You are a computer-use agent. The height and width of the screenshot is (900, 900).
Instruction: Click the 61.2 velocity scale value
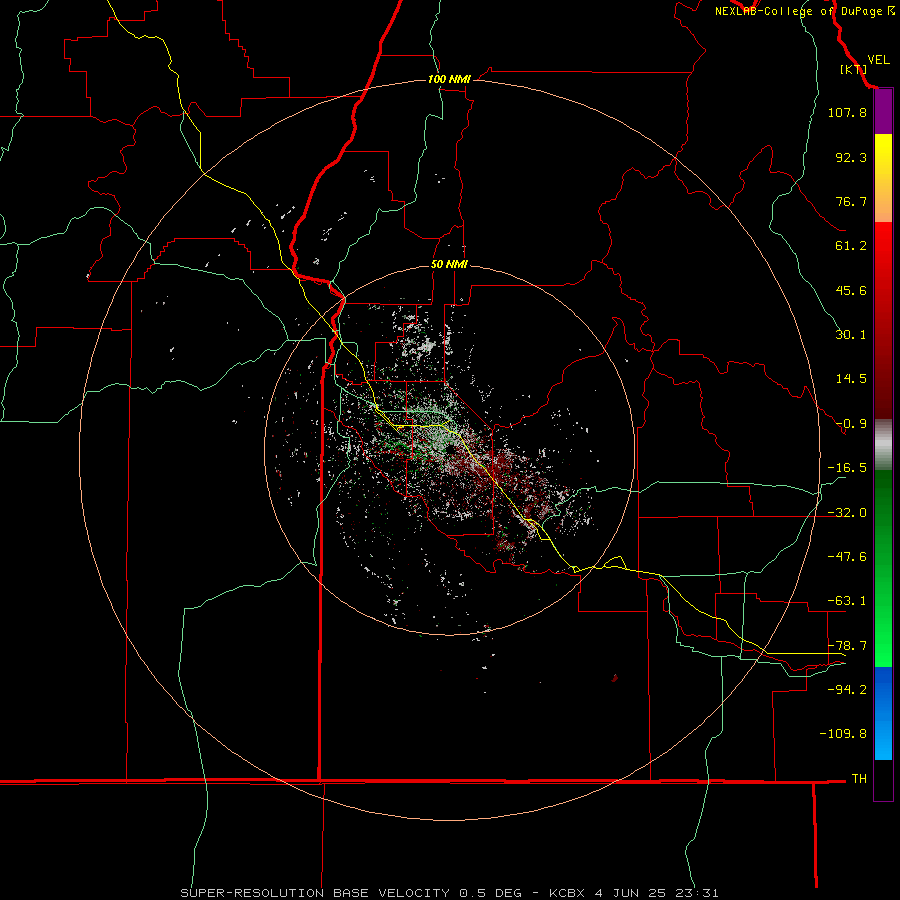(x=851, y=246)
